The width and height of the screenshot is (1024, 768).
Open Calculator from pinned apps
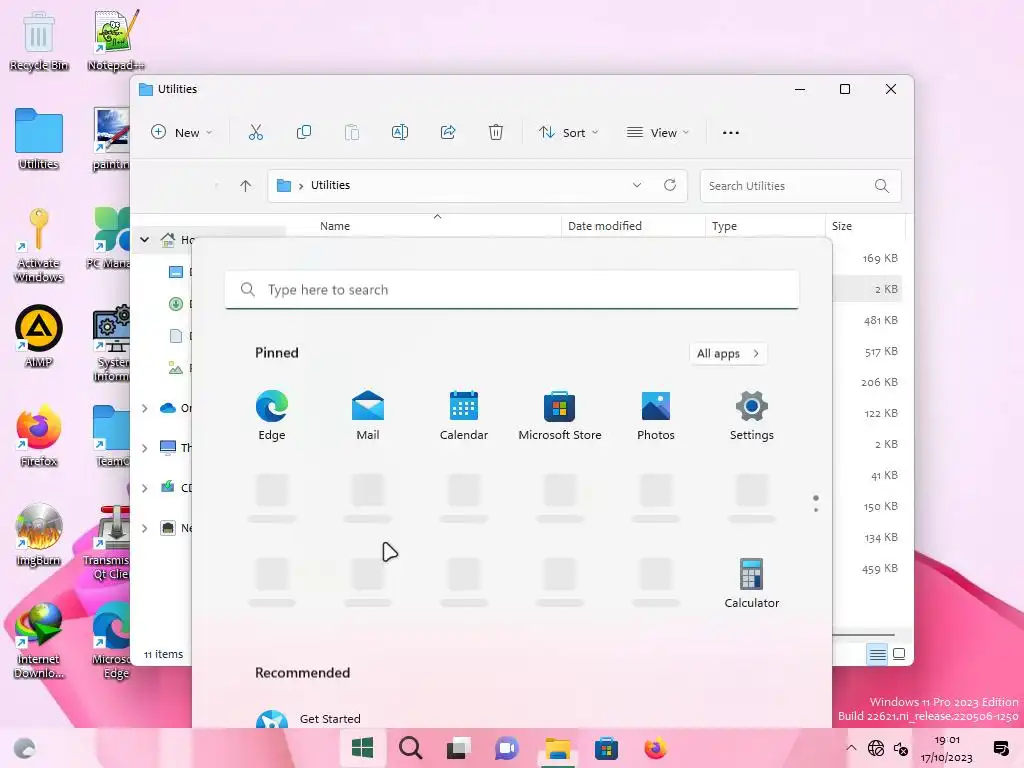[x=752, y=584]
